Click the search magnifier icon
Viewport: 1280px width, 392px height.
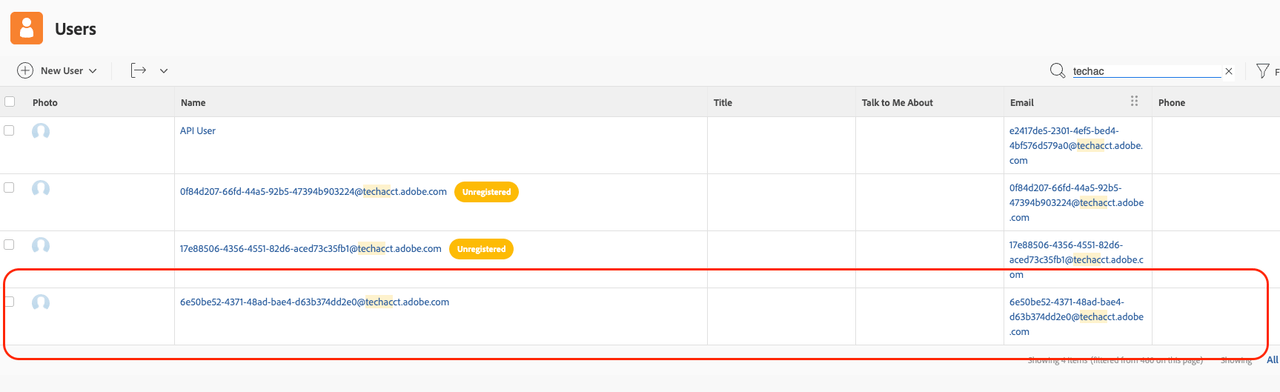[x=1057, y=71]
